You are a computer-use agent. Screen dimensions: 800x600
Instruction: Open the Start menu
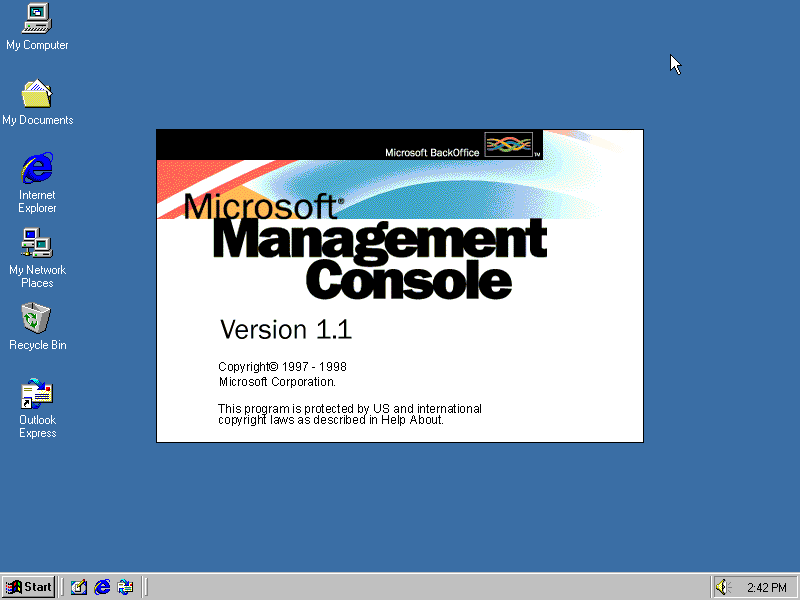(x=28, y=587)
